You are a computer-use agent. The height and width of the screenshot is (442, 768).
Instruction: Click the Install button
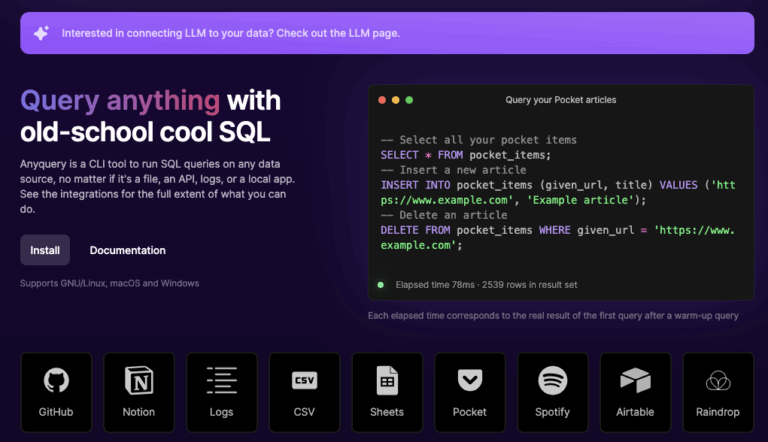click(45, 250)
